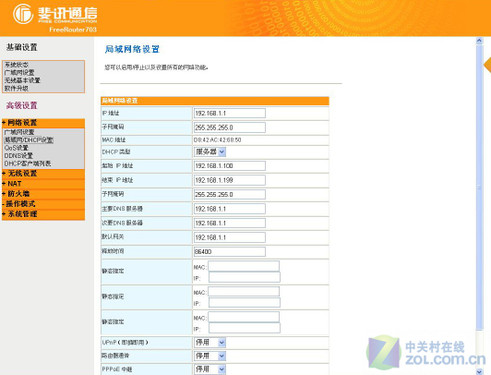Click the MAC field of first static binding
Viewport: 491px width, 375px height.
[244, 266]
